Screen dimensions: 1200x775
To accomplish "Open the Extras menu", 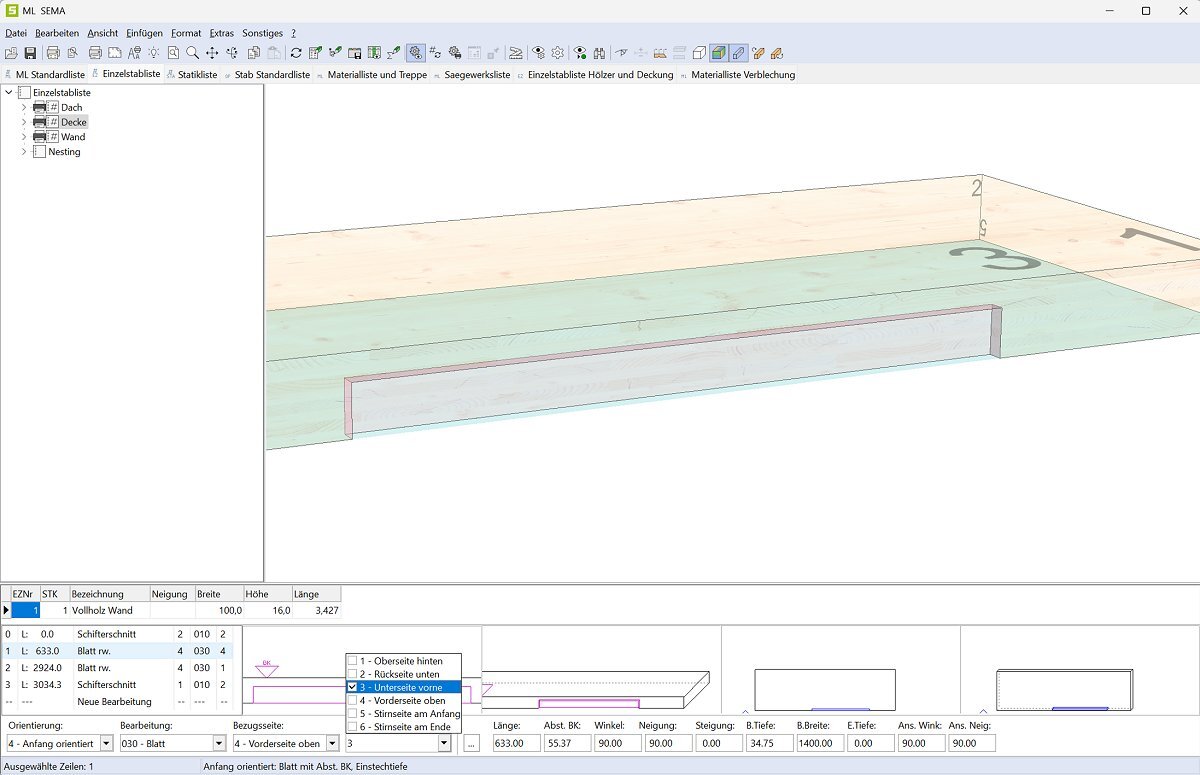I will (x=221, y=33).
